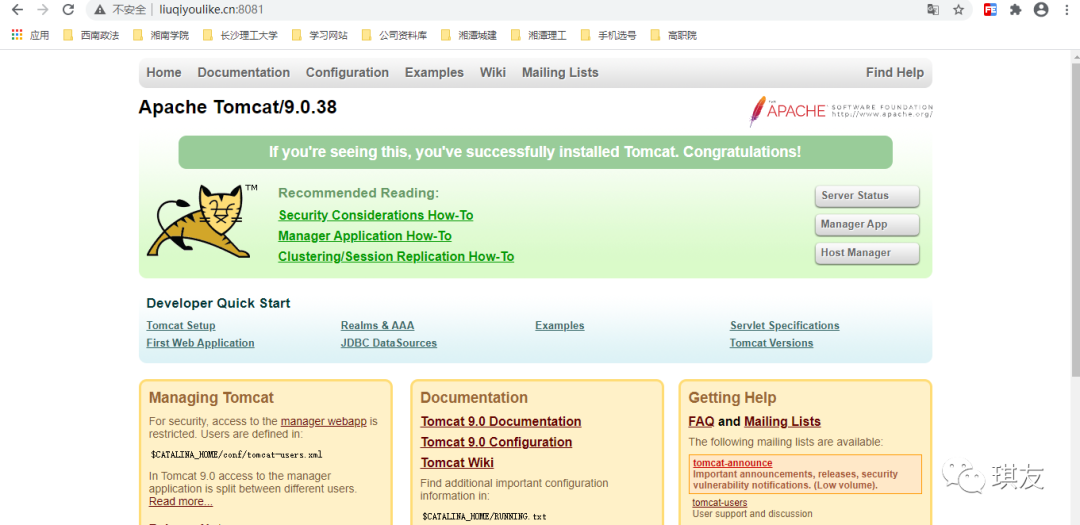Follow the manager webapp link
This screenshot has width=1080, height=525.
[324, 421]
